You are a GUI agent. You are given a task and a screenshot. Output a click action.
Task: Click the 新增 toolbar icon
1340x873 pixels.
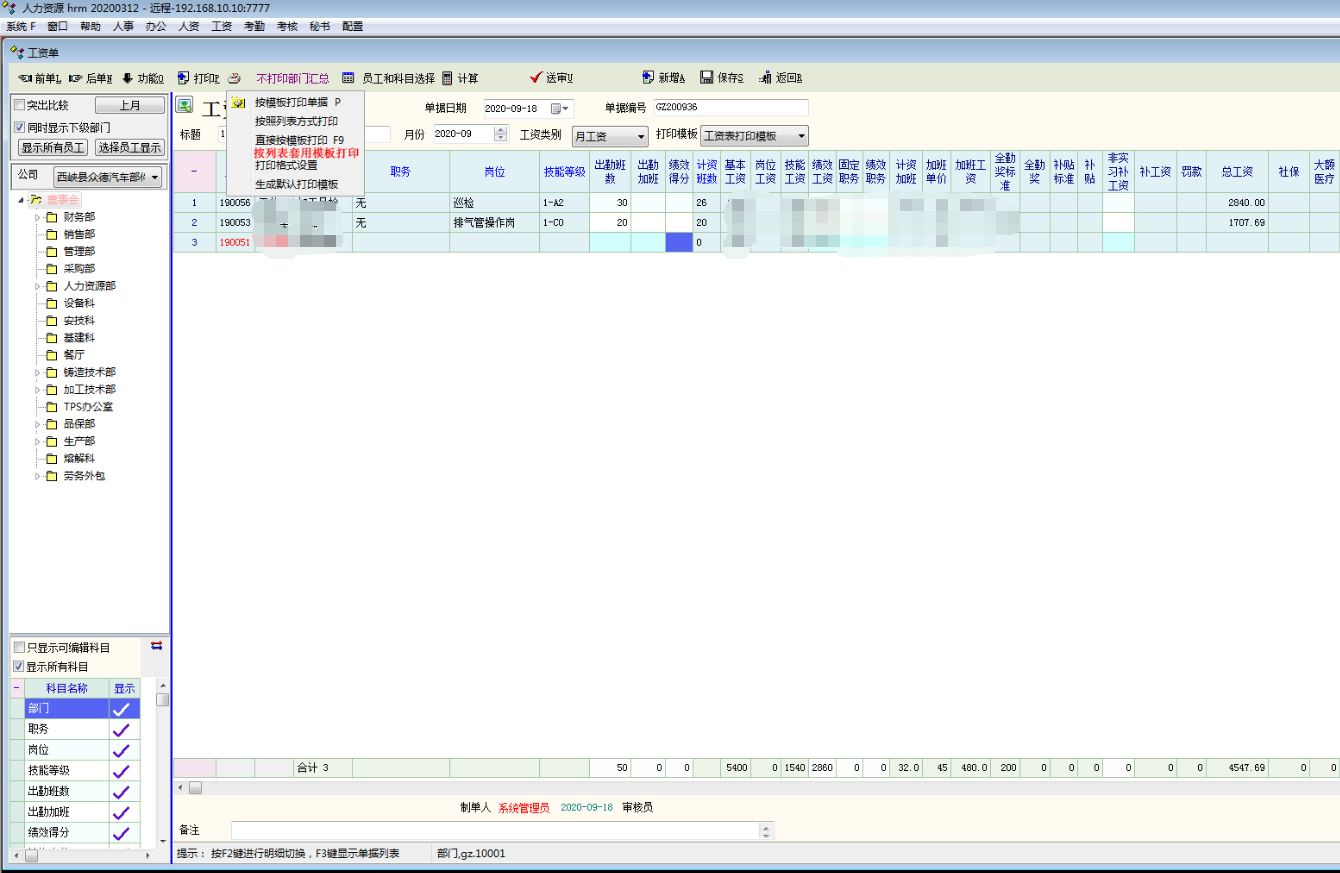pyautogui.click(x=648, y=77)
